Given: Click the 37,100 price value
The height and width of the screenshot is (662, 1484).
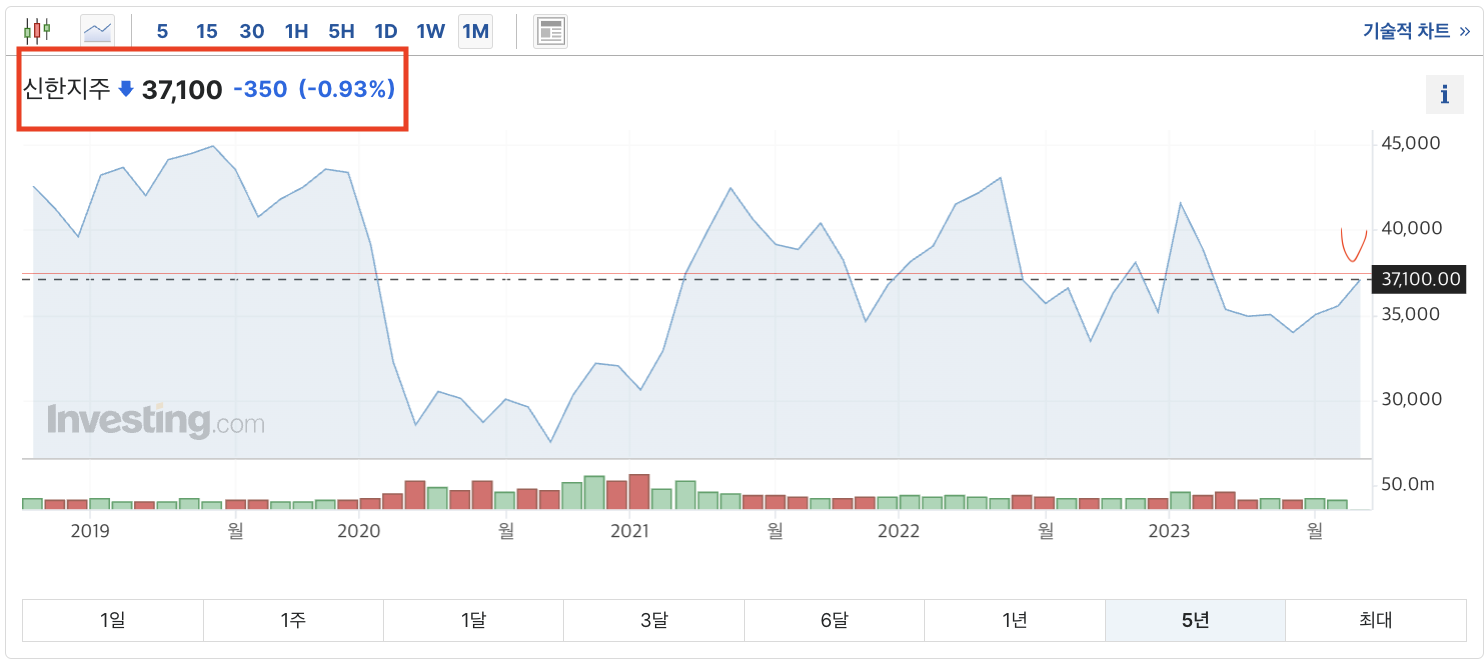Looking at the screenshot, I should click(182, 90).
